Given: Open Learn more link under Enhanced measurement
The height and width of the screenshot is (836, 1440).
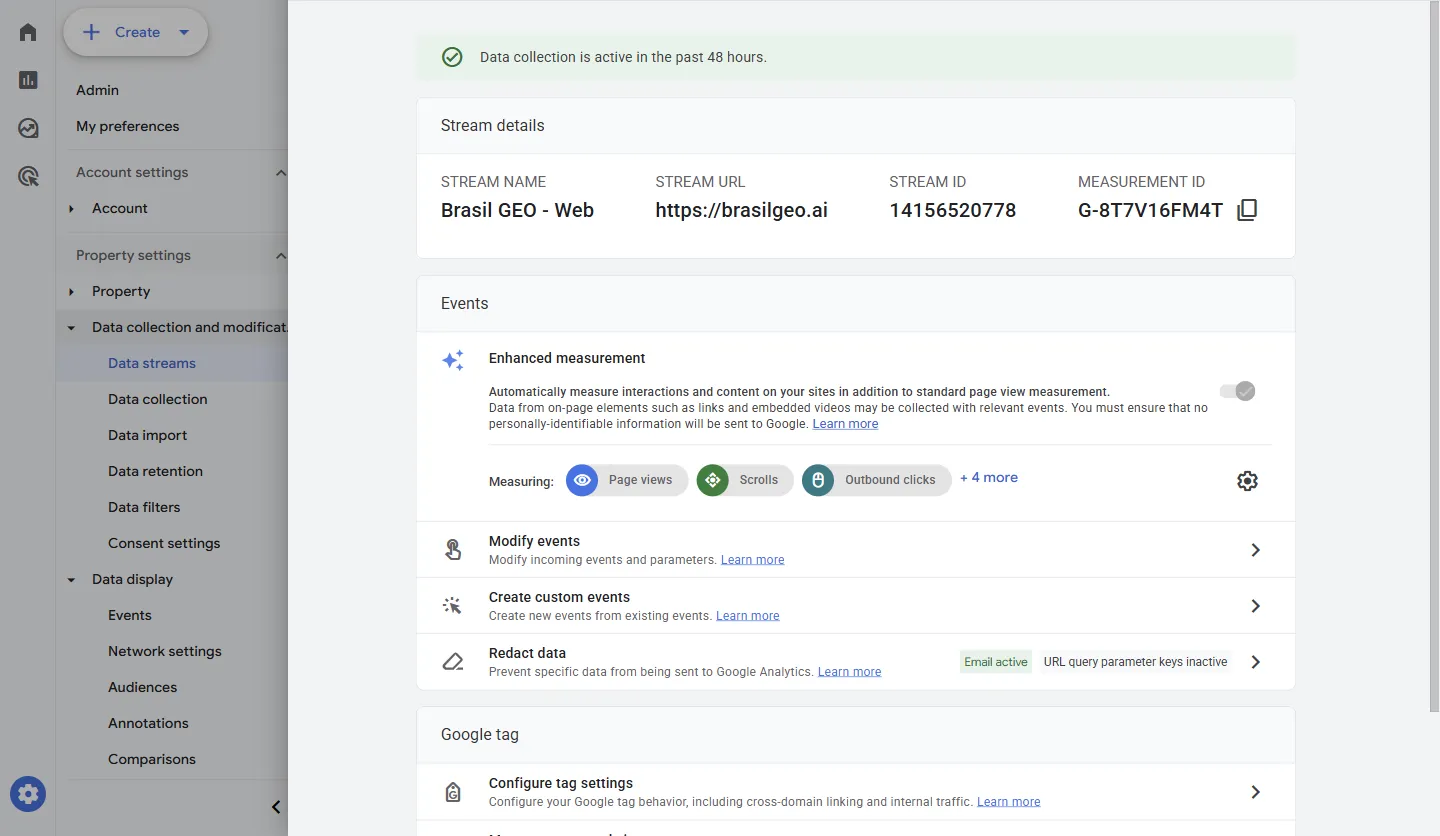Looking at the screenshot, I should [845, 424].
